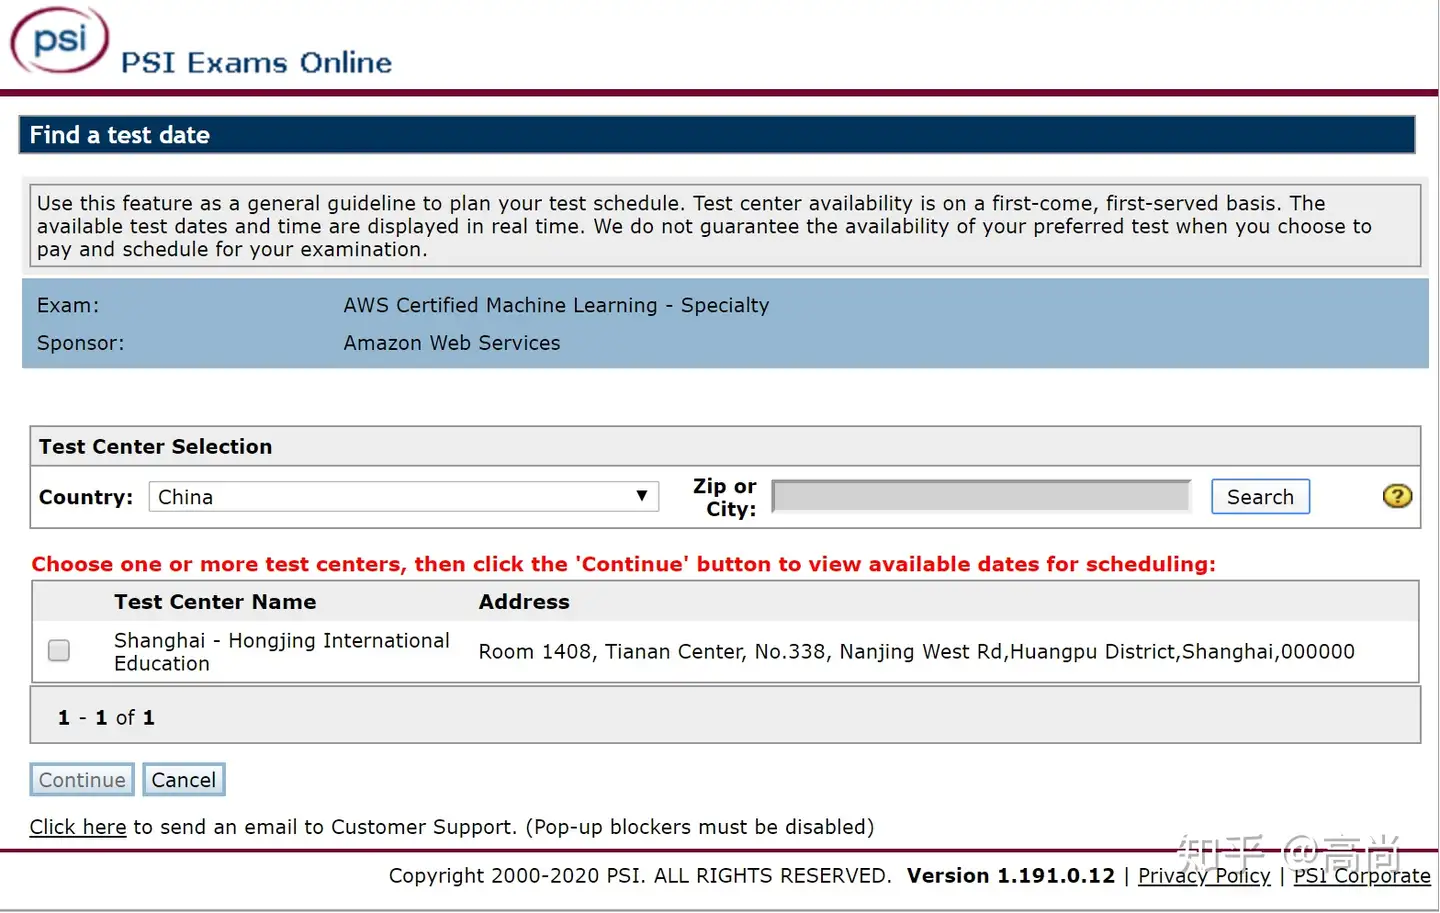Screen dimensions: 1440x913
Task: Open the Privacy Policy link
Action: (x=1204, y=876)
